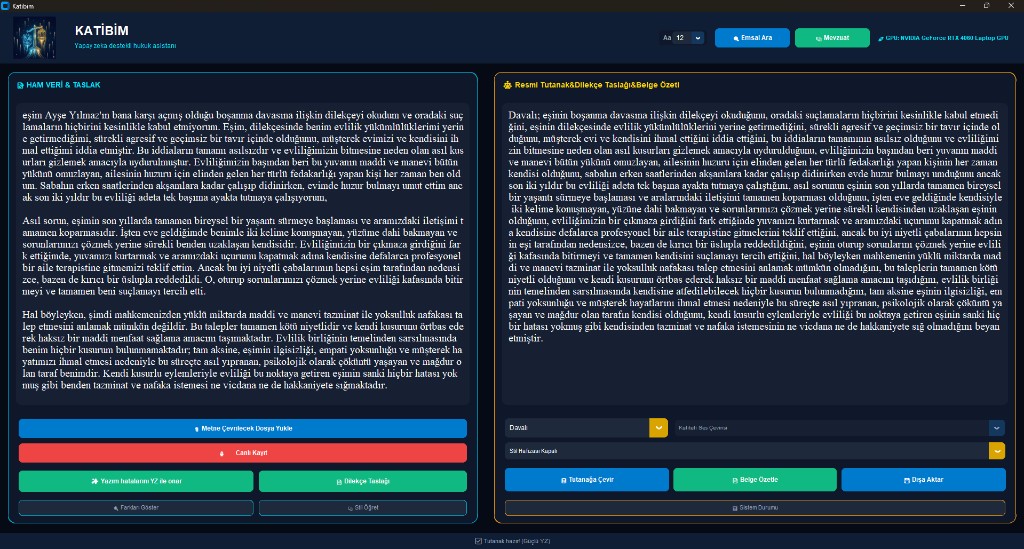Viewport: 1024px width, 549px height.
Task: Start Canlı Kayıt recording
Action: point(242,452)
